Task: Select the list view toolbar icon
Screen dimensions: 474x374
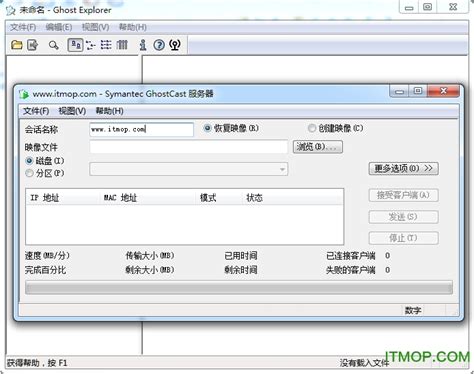Action: 106,45
